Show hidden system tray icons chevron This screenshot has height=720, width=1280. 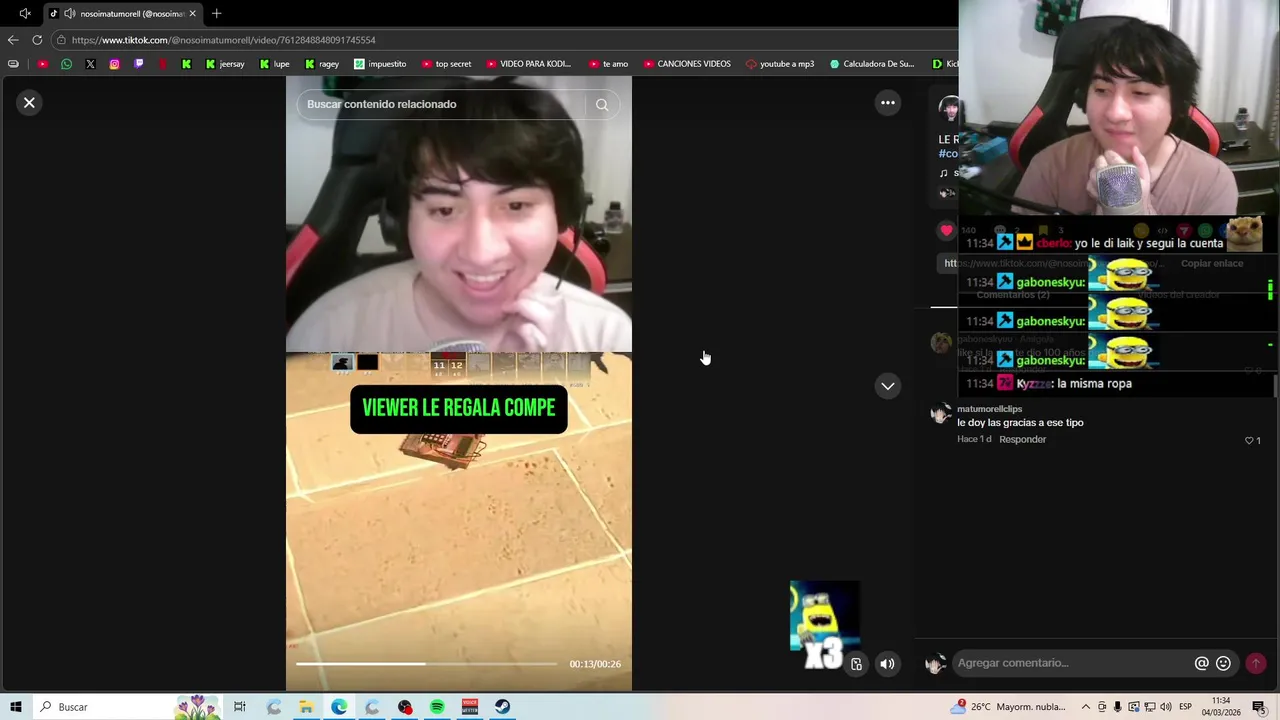[1086, 707]
